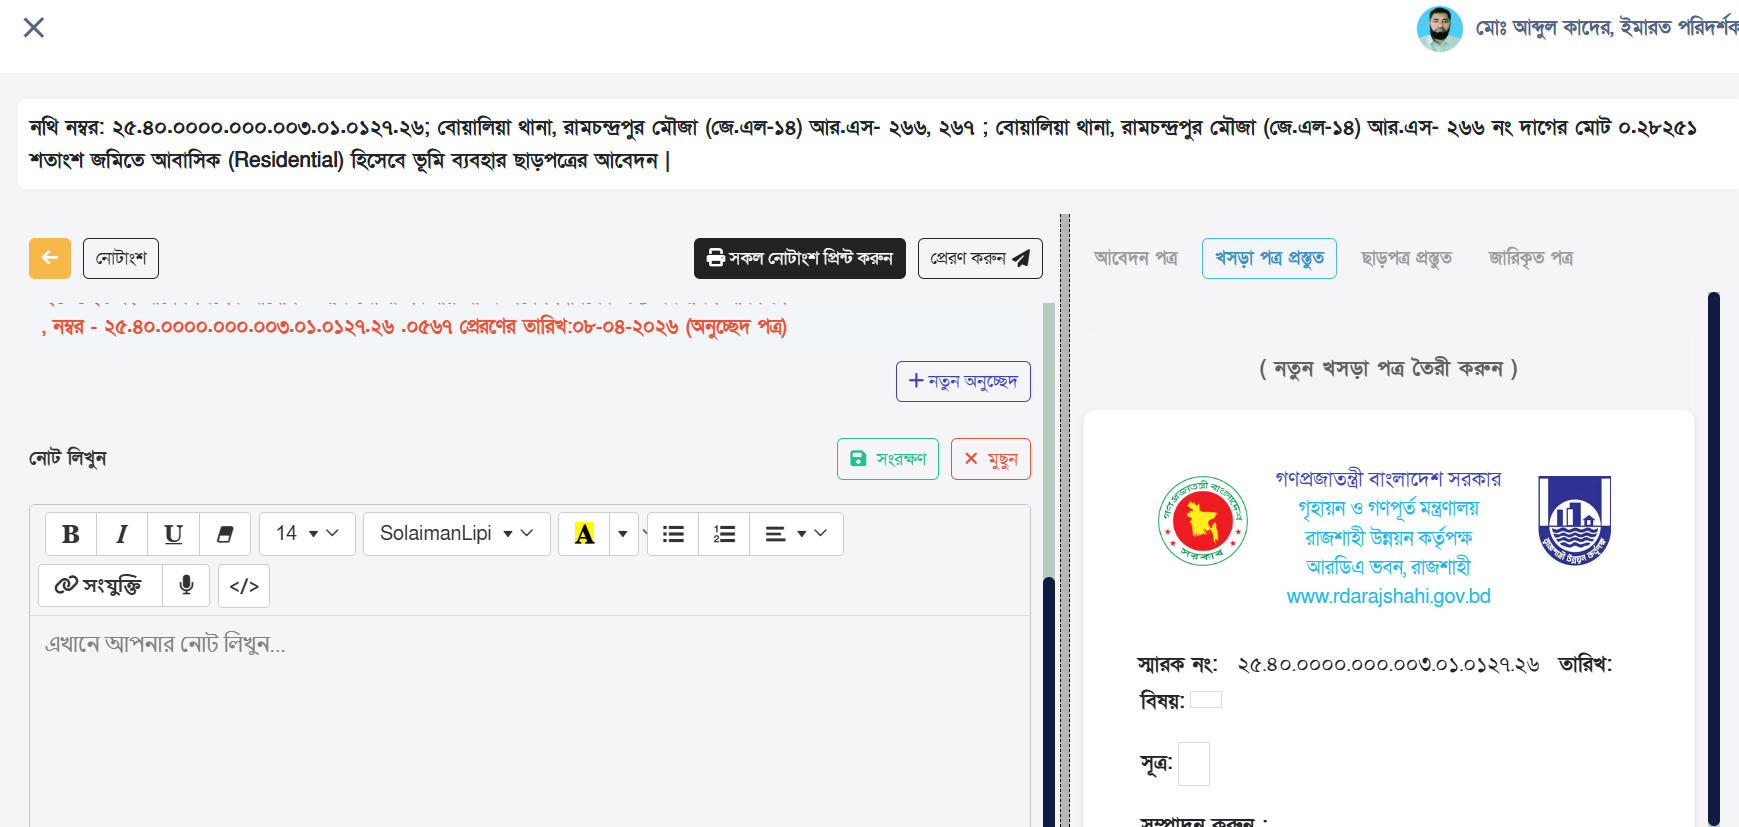The image size is (1739, 827).
Task: Open the সংযুক্তি attachment link tool
Action: pyautogui.click(x=100, y=585)
